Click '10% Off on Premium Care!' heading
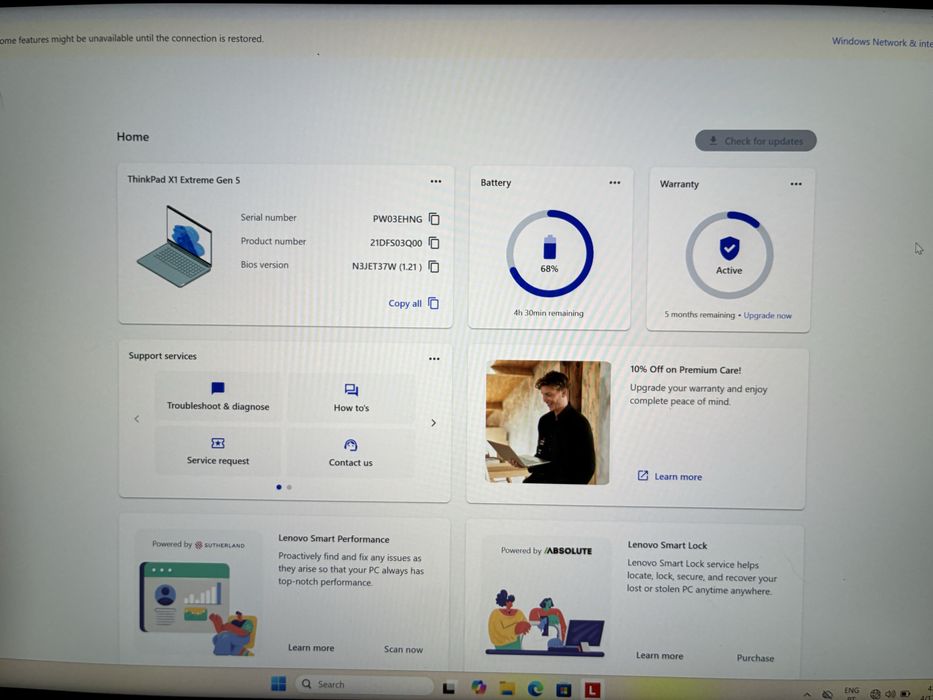The width and height of the screenshot is (933, 700). (685, 370)
